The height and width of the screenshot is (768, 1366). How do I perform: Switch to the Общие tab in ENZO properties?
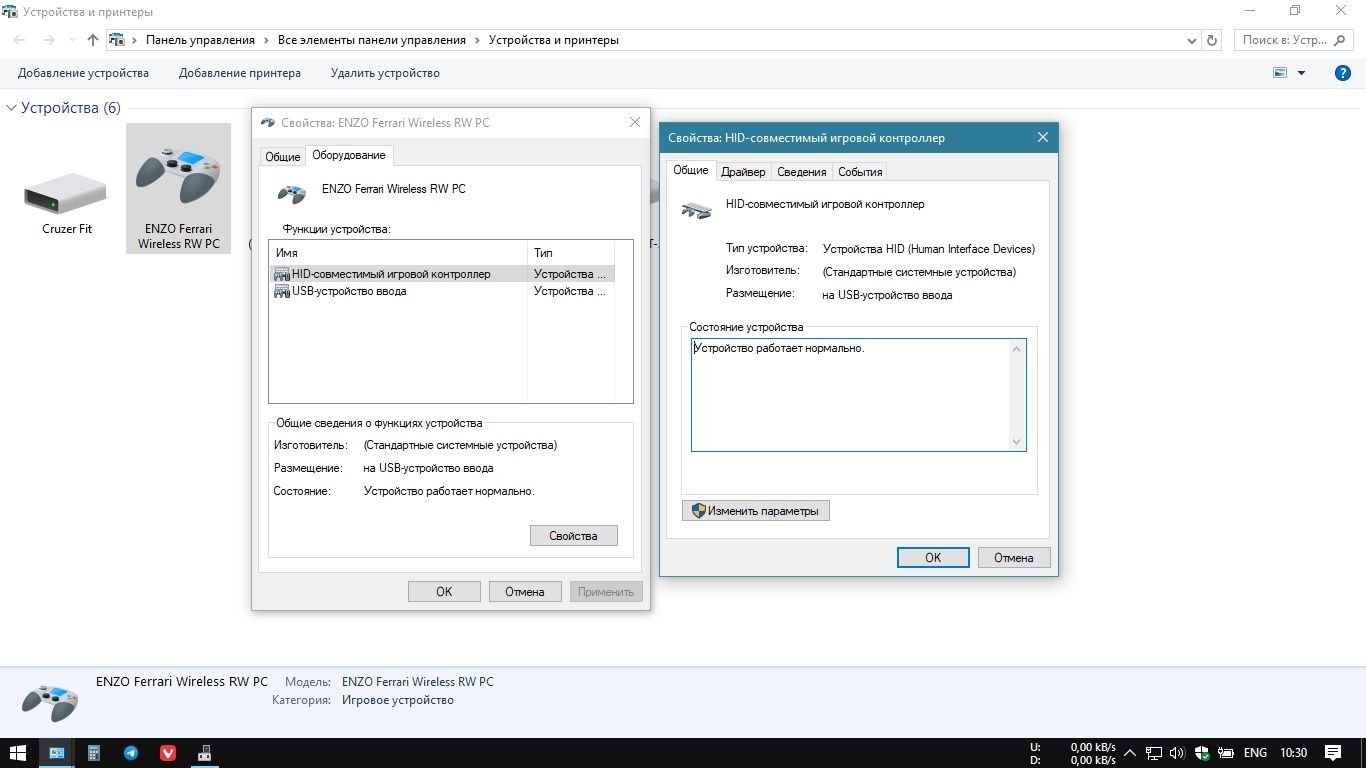click(282, 157)
